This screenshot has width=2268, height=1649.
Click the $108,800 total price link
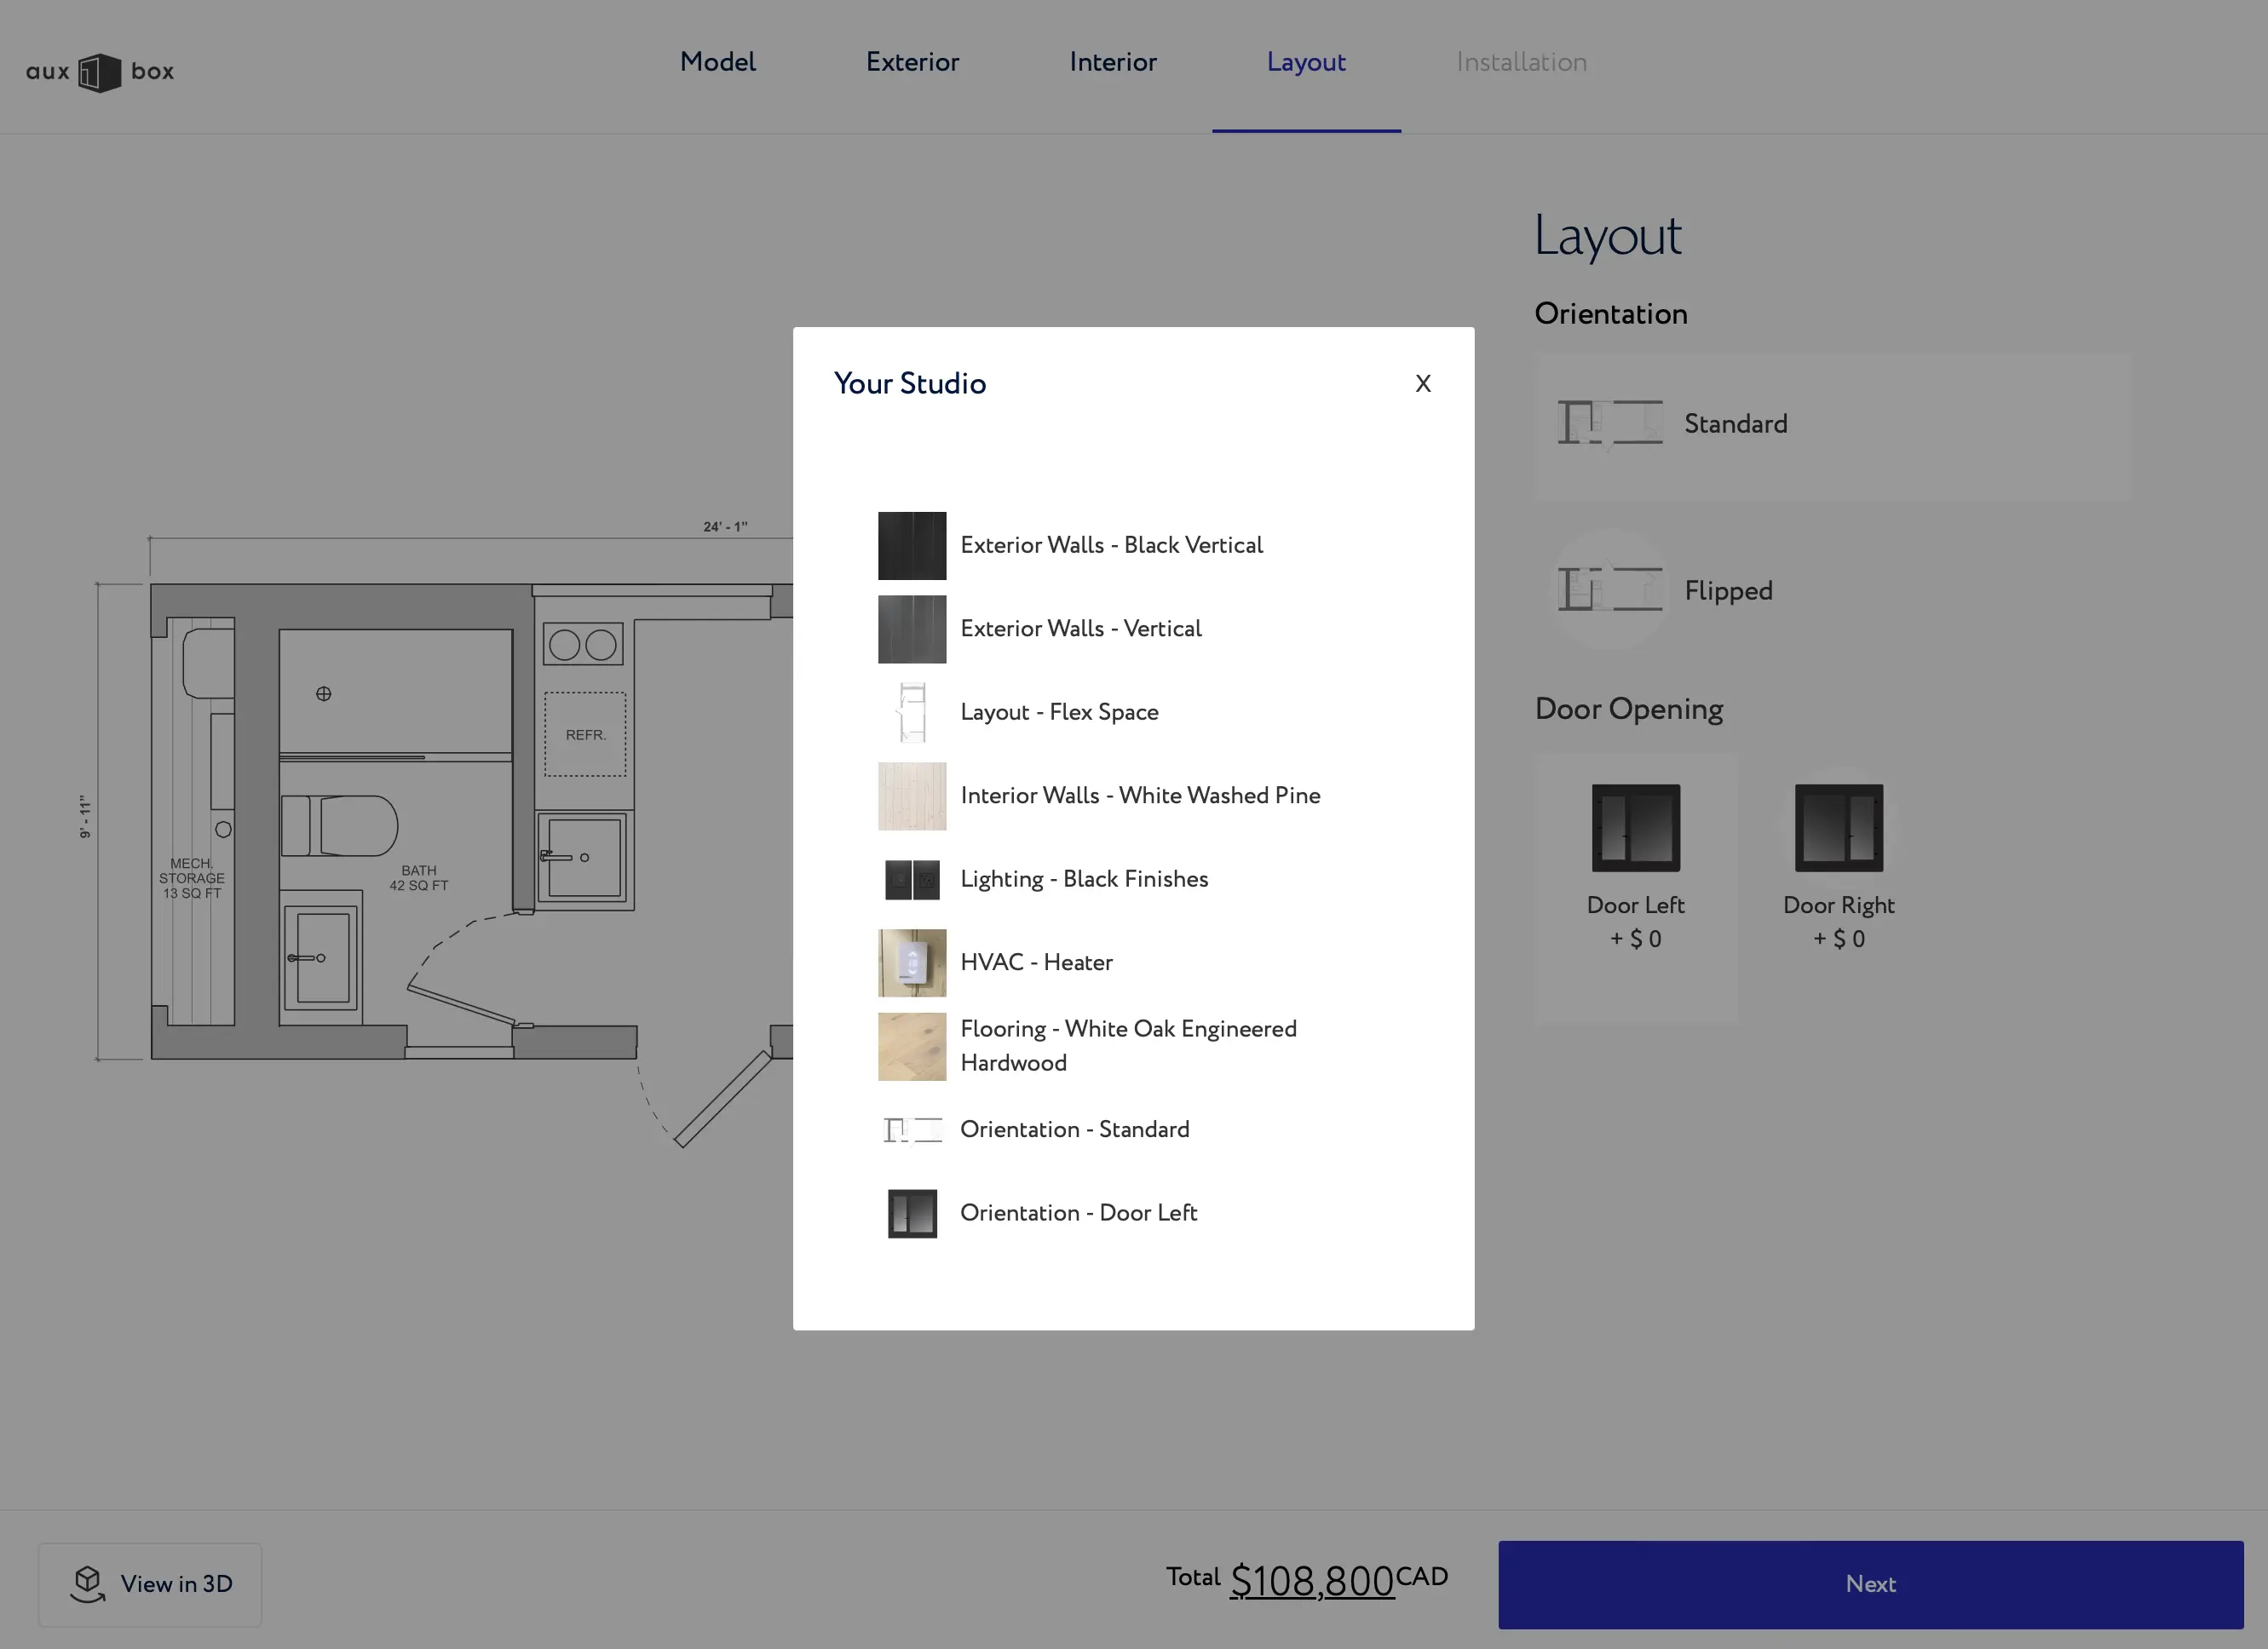click(x=1311, y=1581)
